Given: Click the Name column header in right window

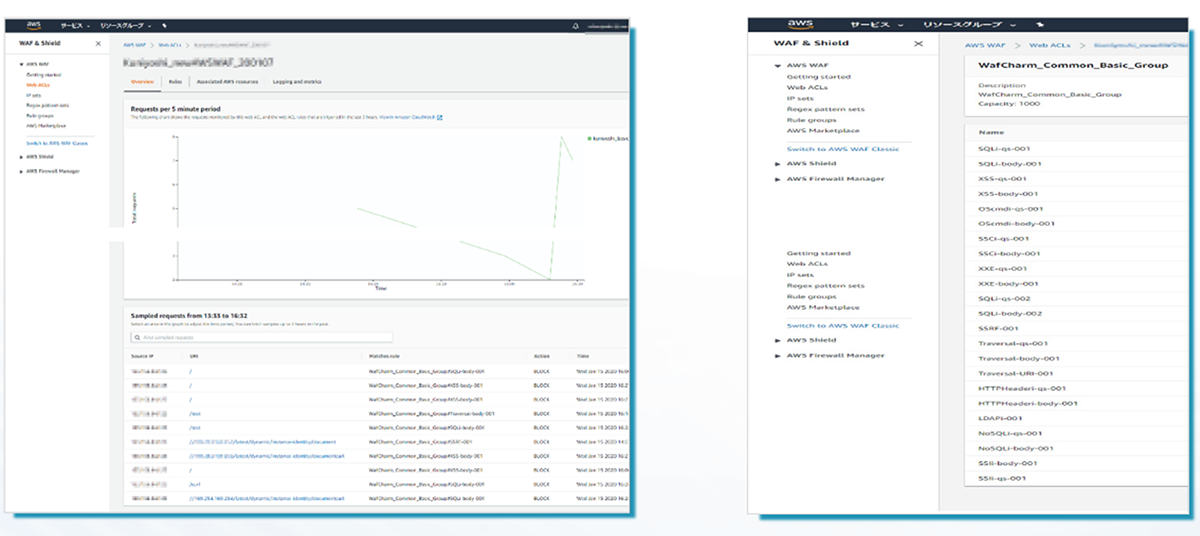Looking at the screenshot, I should (x=991, y=132).
